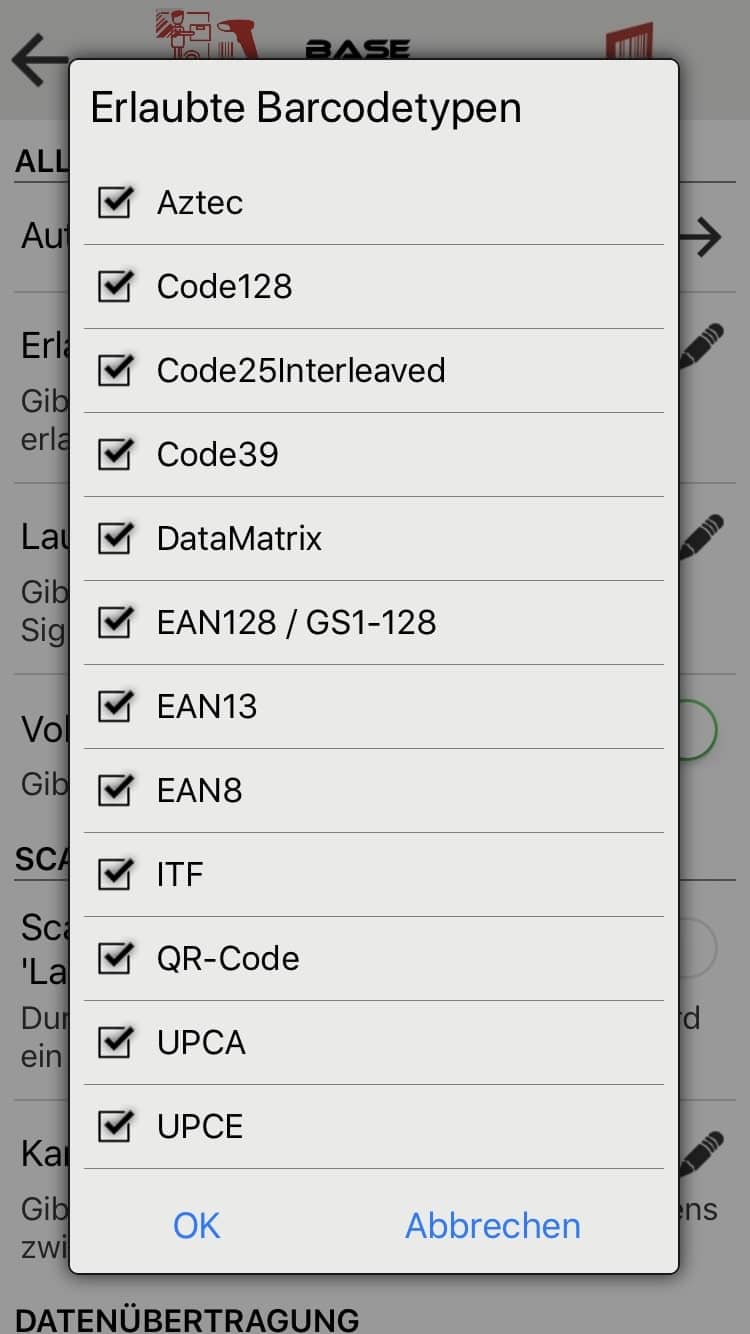
Task: Select the Code25Interleaved list entry
Action: point(374,370)
